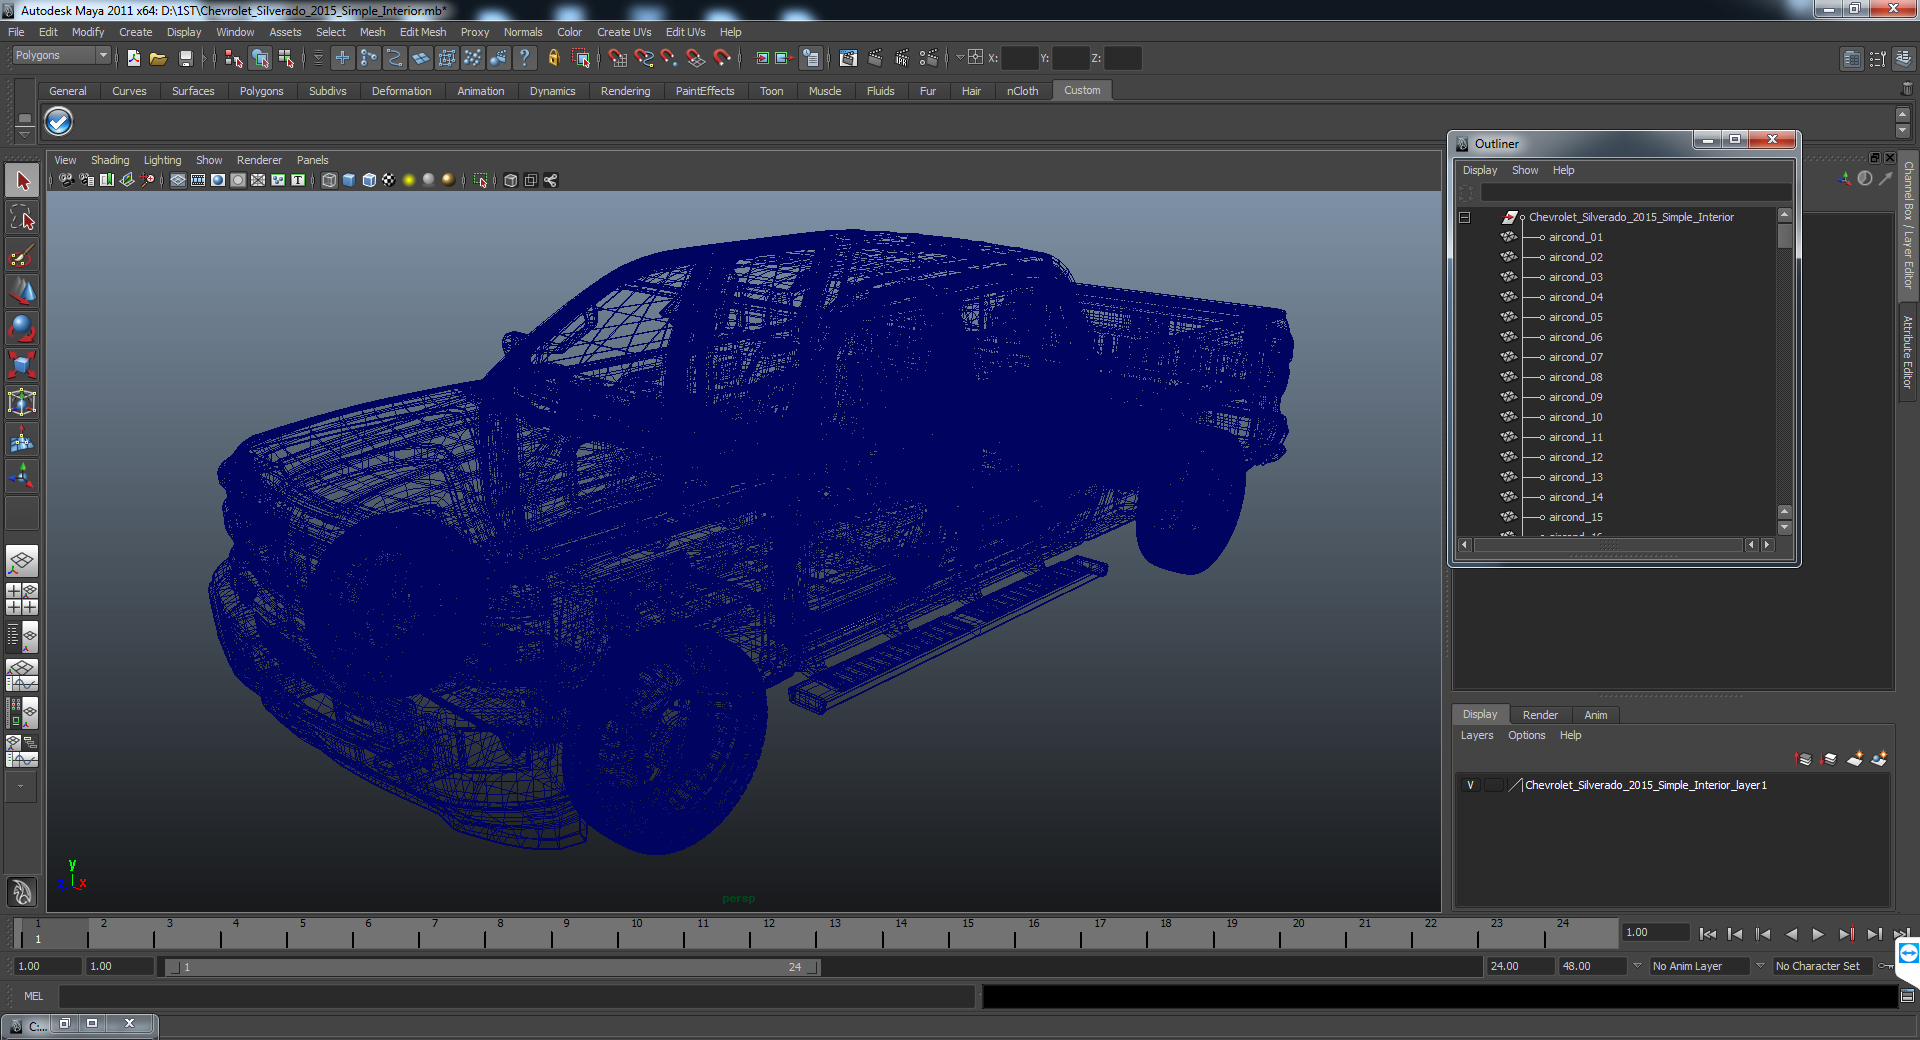Switch to the Polygons shelf tab

tap(261, 91)
